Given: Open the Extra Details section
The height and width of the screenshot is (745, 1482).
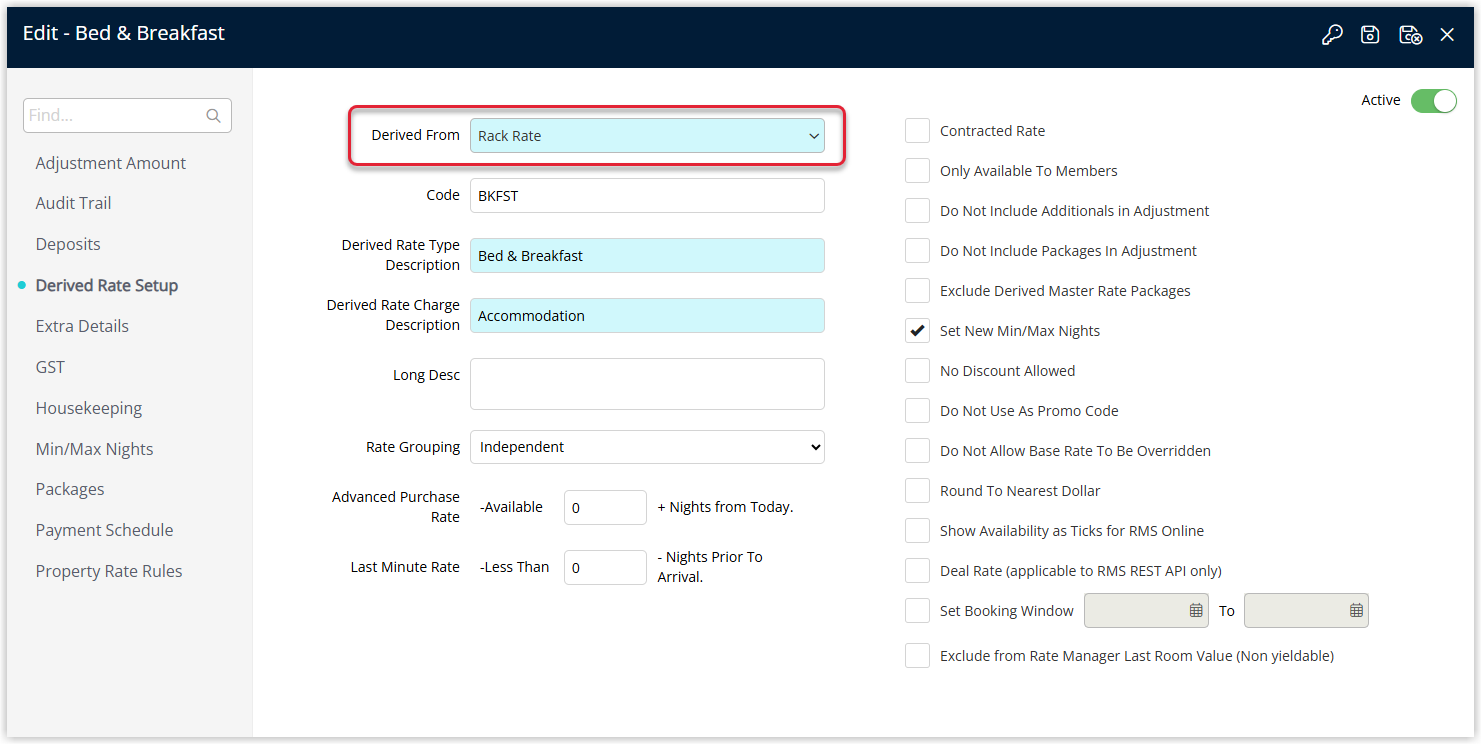Looking at the screenshot, I should pos(82,326).
